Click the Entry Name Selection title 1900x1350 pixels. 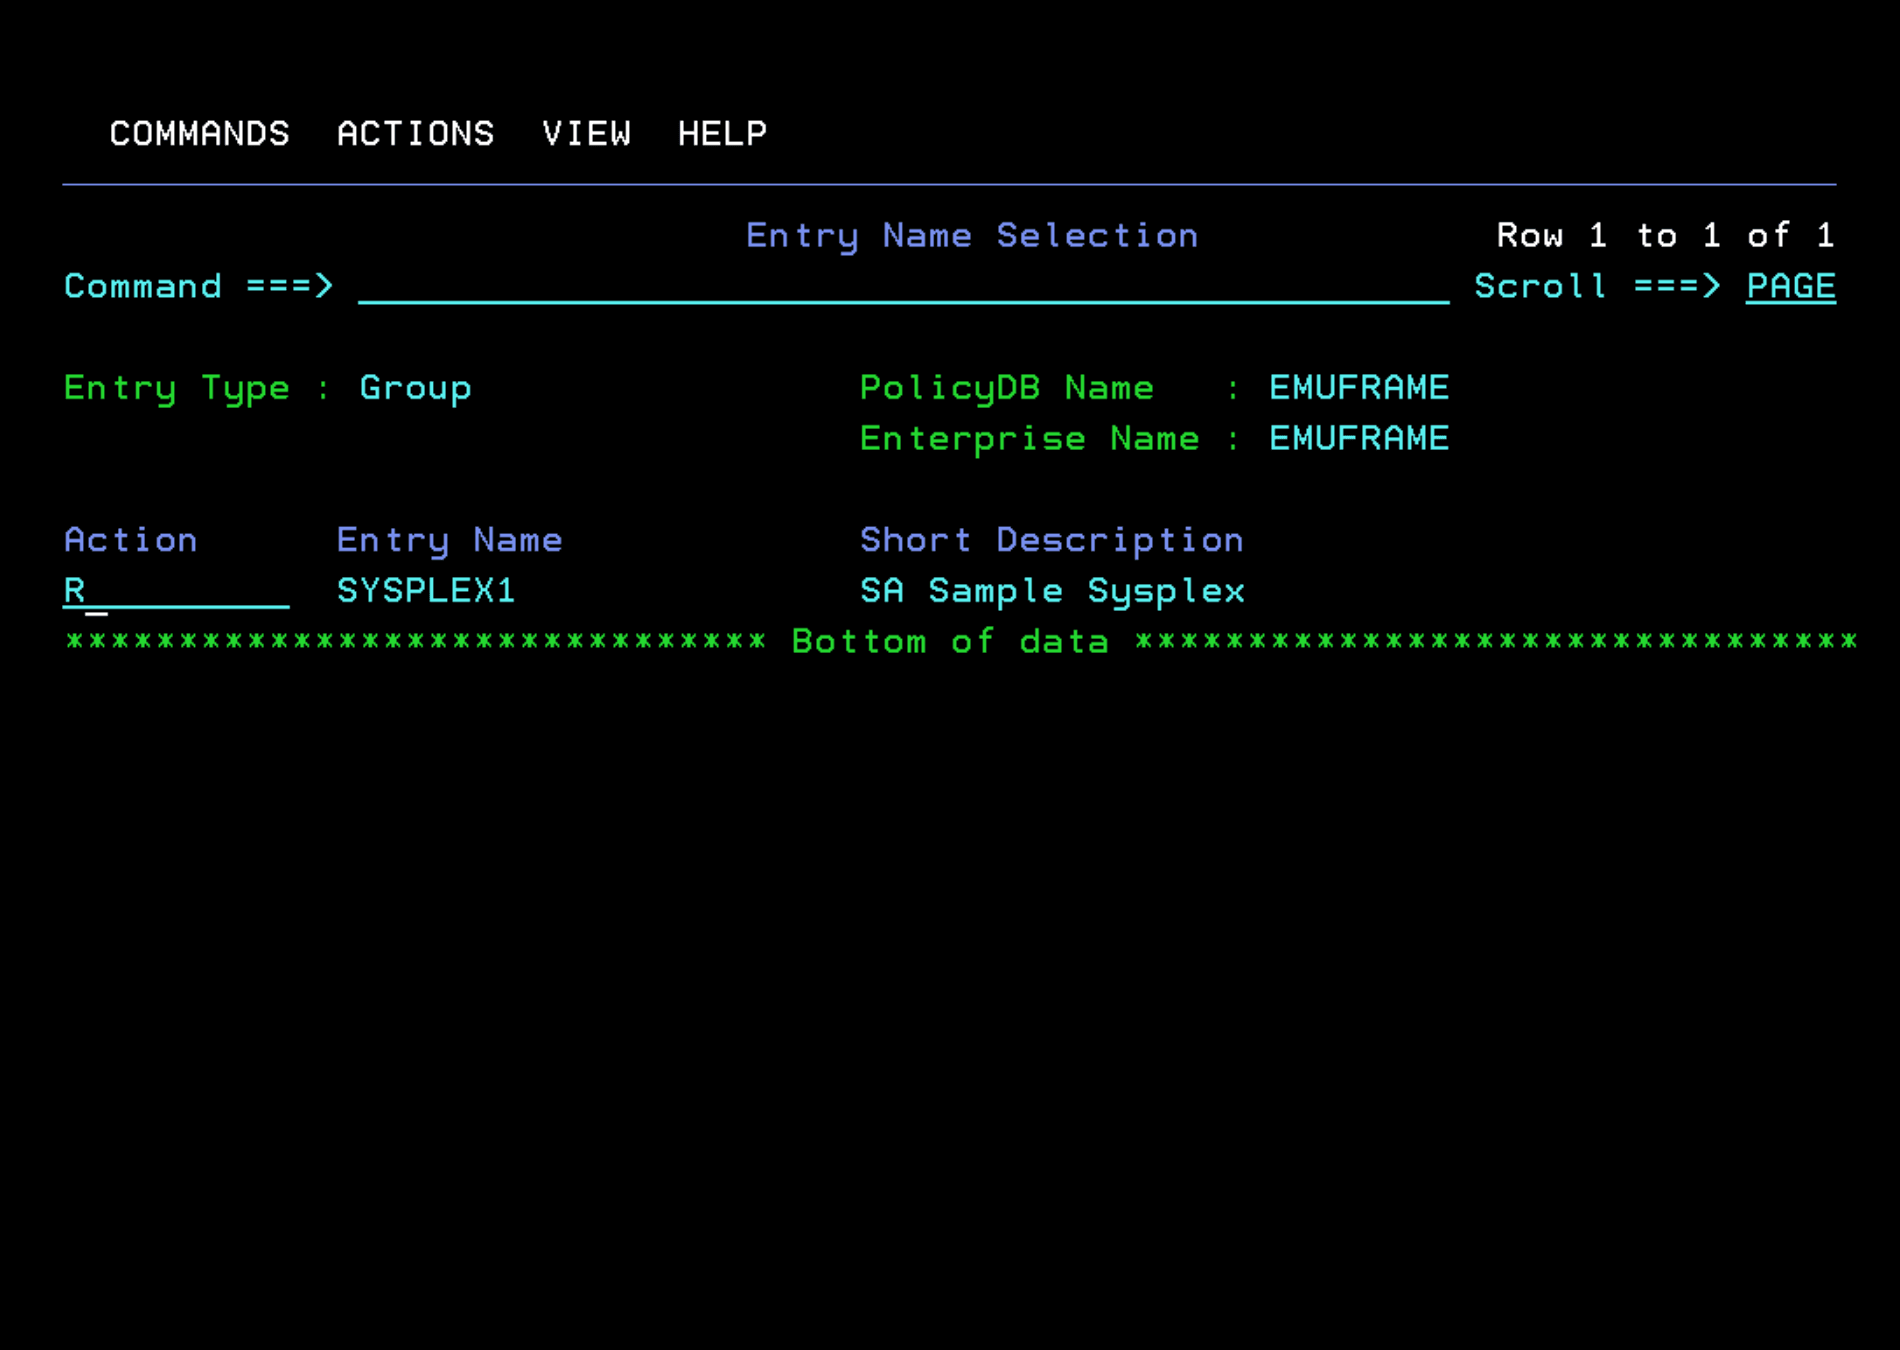[971, 235]
